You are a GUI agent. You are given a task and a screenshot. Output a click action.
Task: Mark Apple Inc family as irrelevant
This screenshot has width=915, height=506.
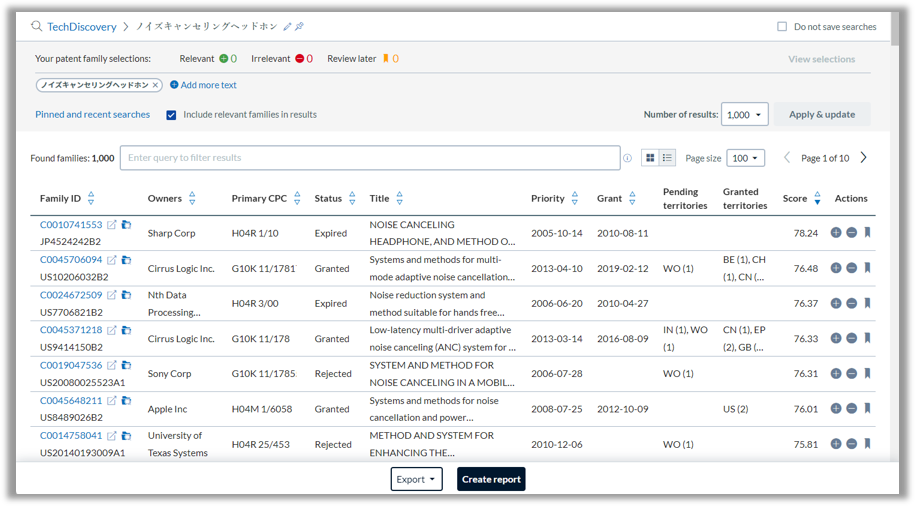[851, 409]
